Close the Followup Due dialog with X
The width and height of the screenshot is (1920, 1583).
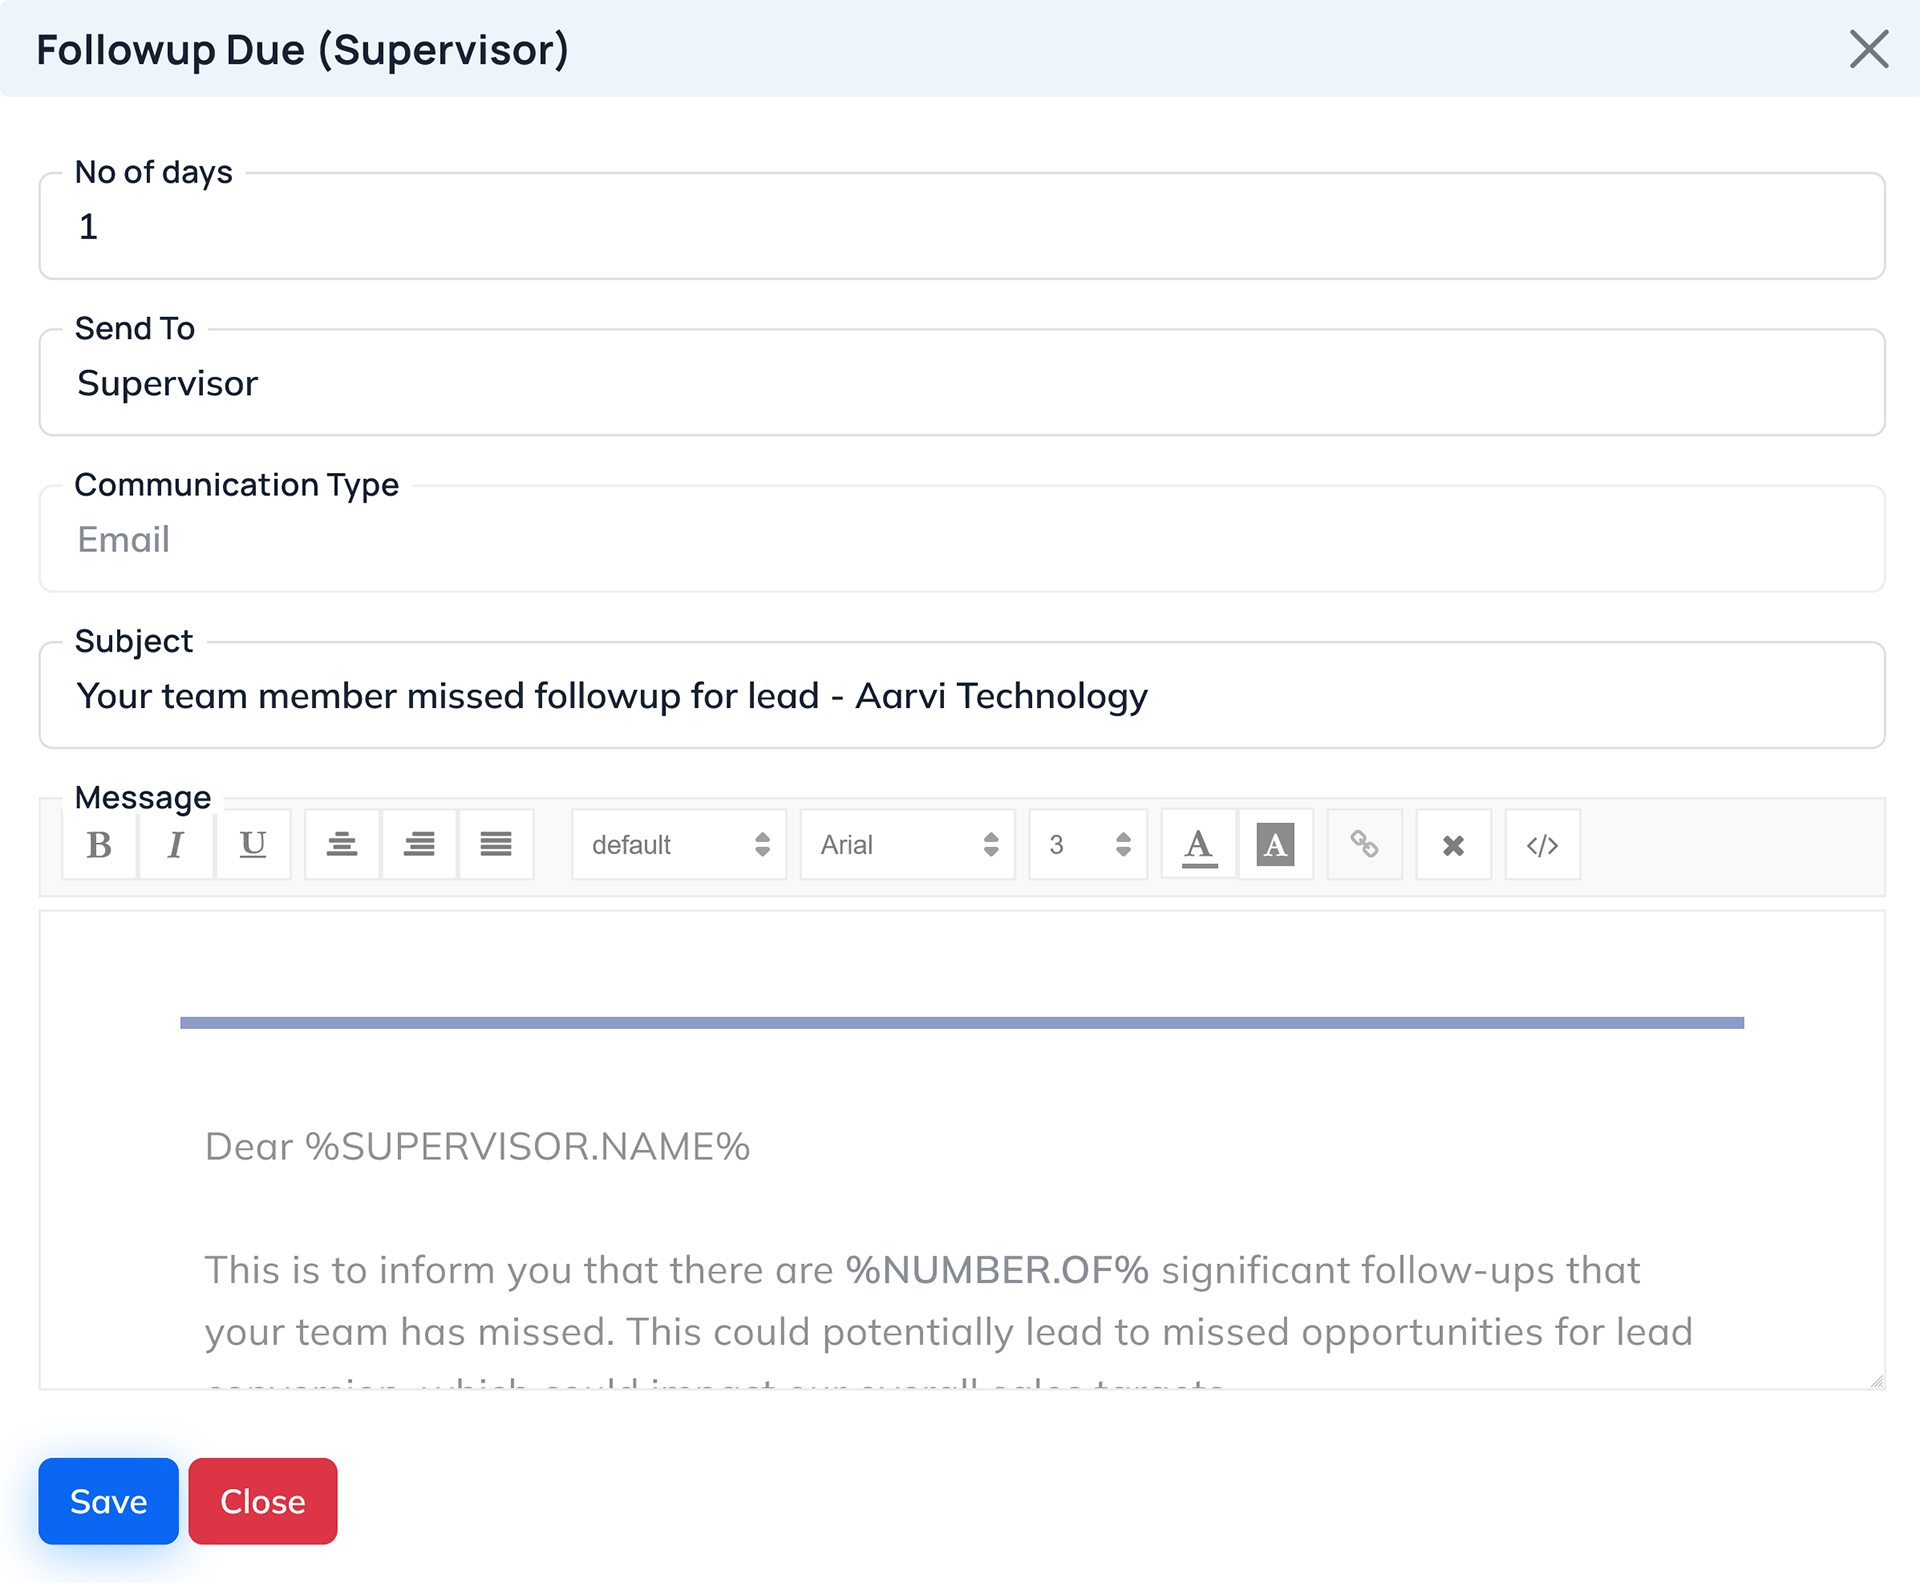(x=1868, y=49)
